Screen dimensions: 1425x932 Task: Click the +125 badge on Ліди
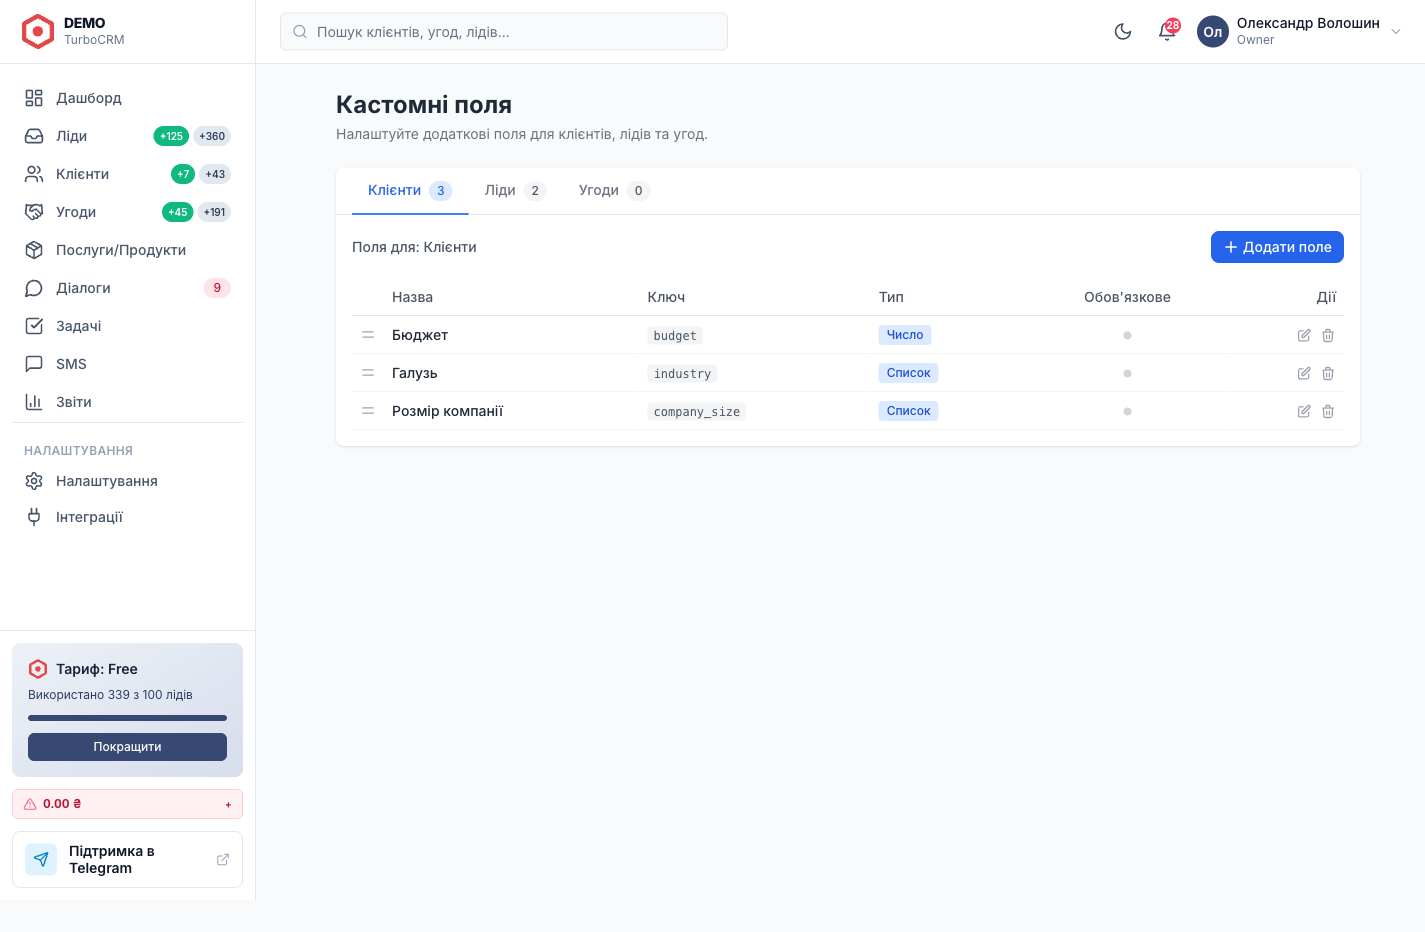(171, 136)
